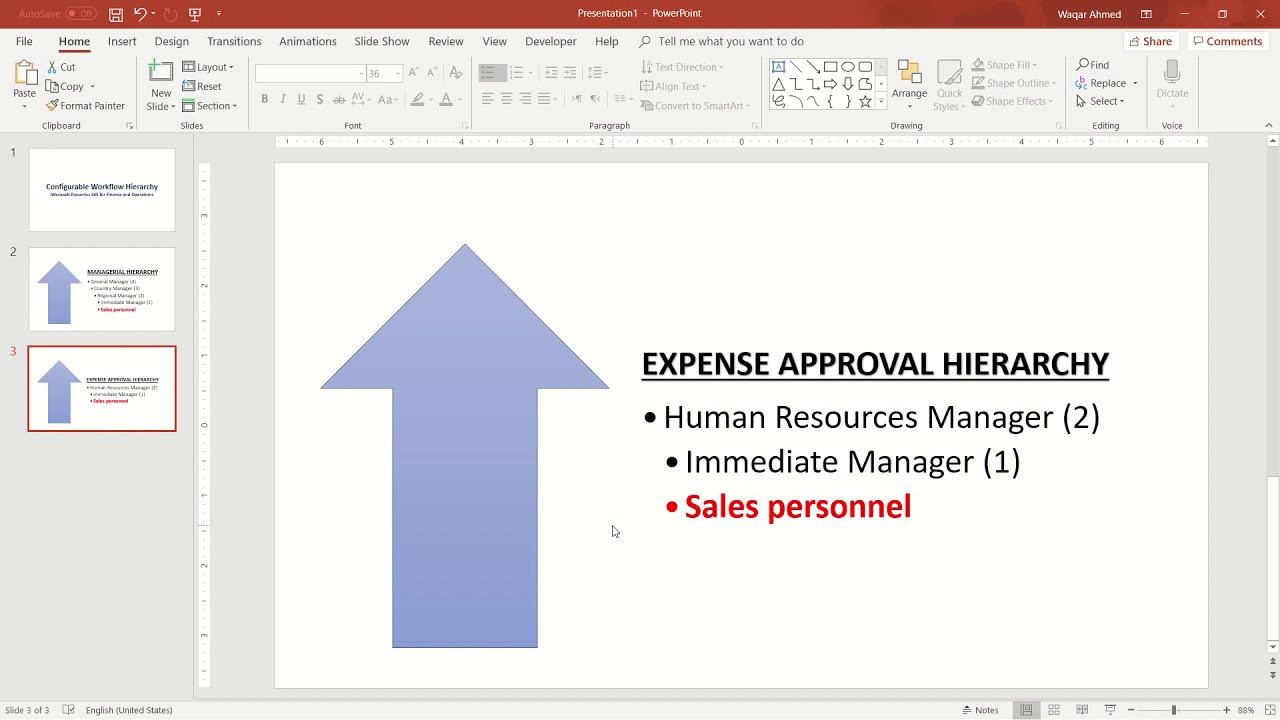Adjust the zoom slider handle
The height and width of the screenshot is (720, 1280).
tap(1174, 710)
